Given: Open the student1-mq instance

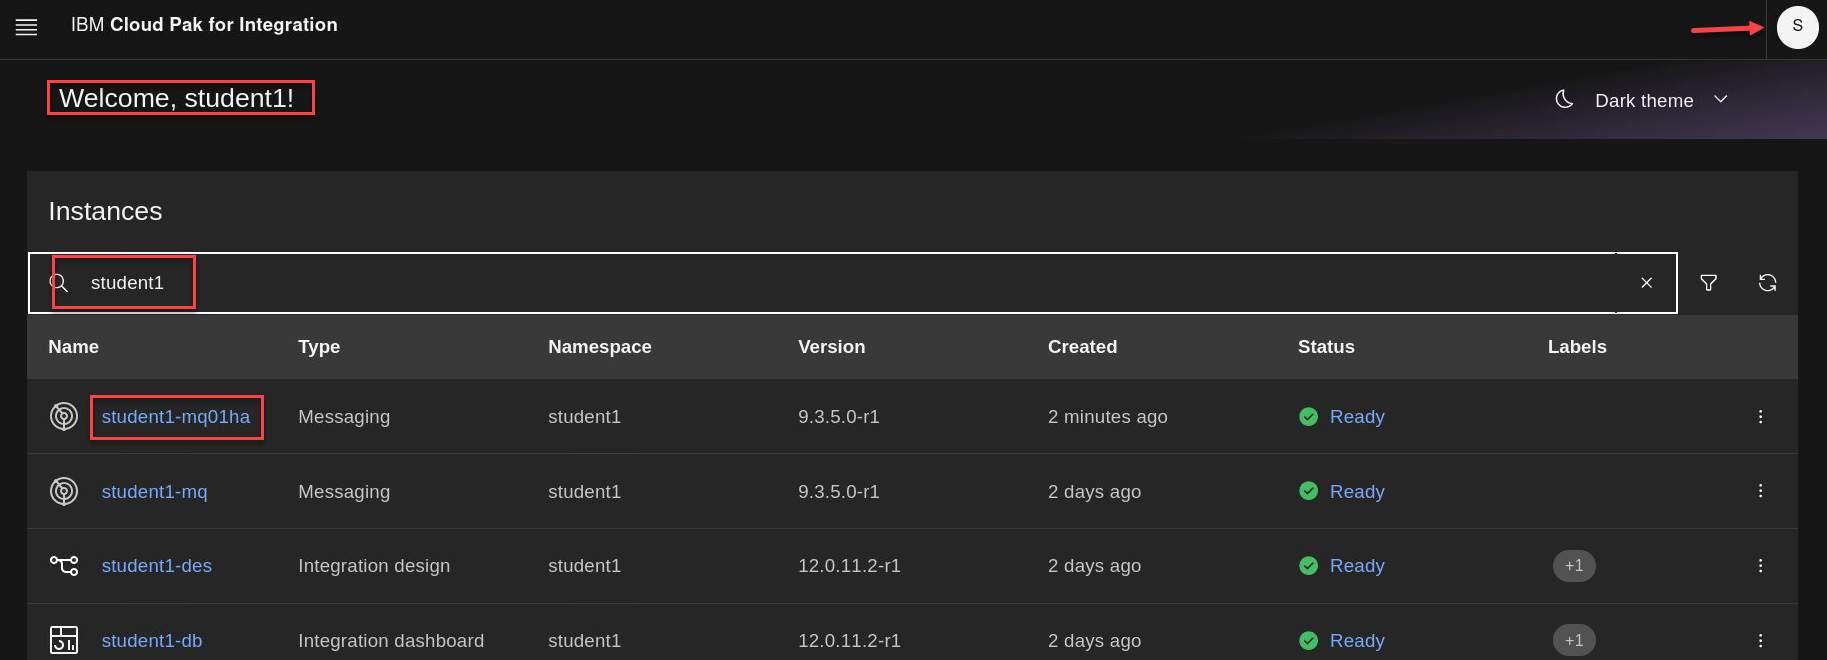Looking at the screenshot, I should point(154,492).
